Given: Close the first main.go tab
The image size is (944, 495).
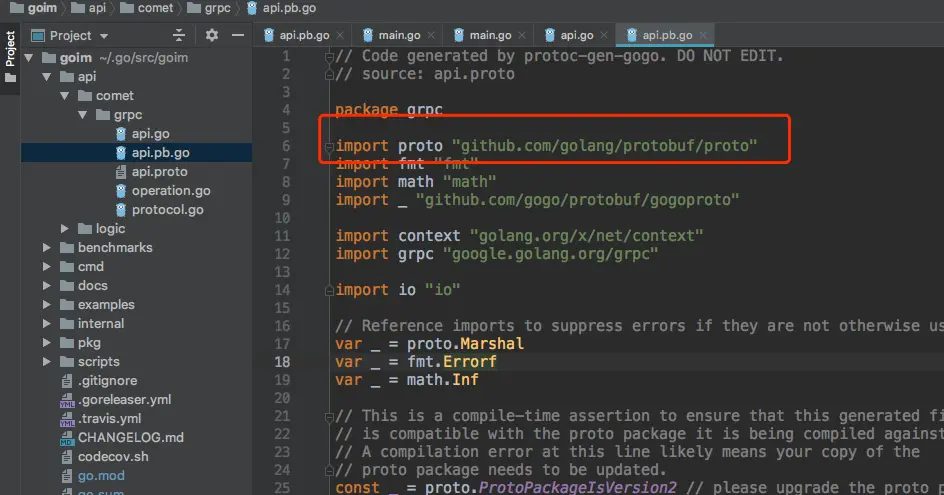Looking at the screenshot, I should tap(431, 36).
